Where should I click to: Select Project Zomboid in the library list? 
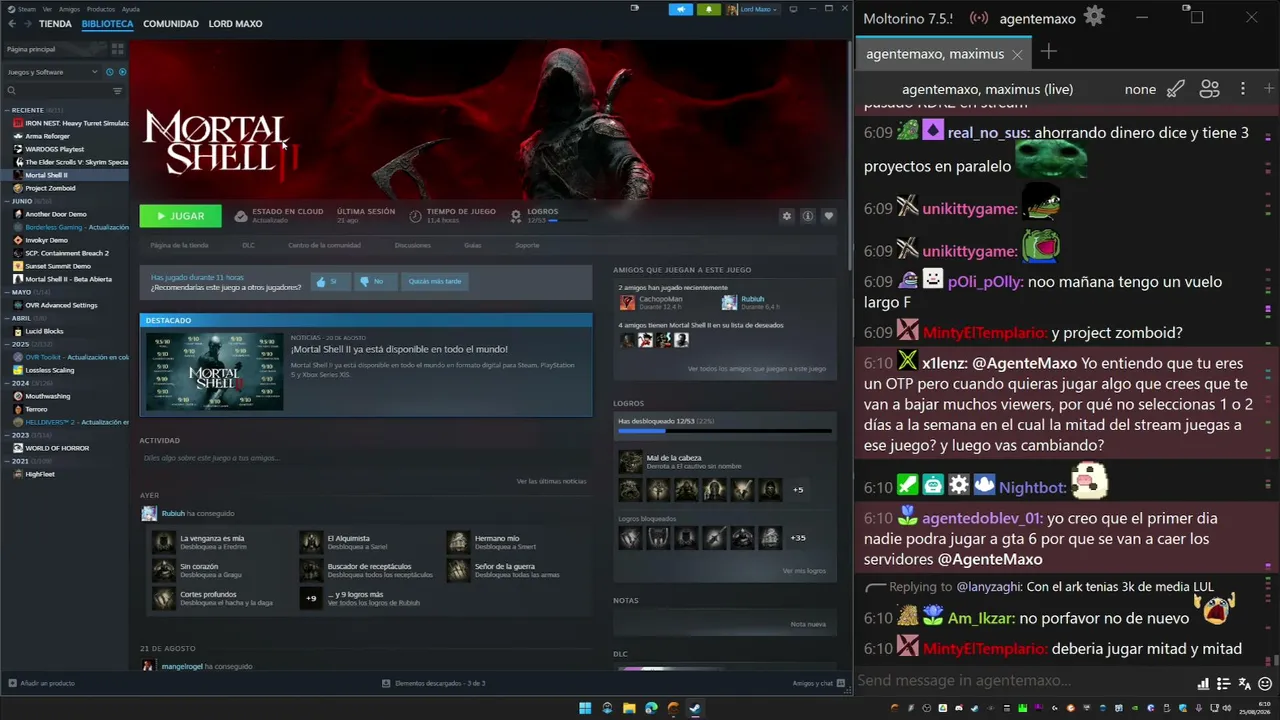tap(65, 188)
